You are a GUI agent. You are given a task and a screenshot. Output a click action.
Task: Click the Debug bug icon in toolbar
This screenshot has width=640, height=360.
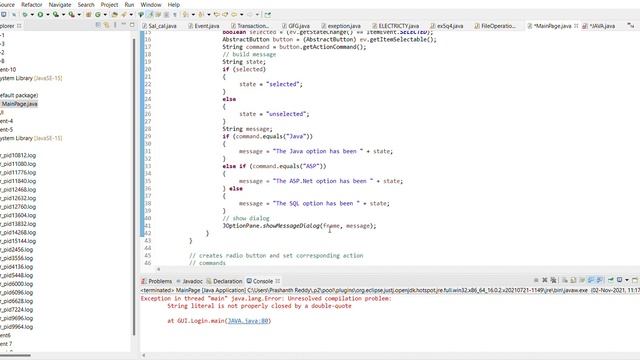click(x=24, y=14)
